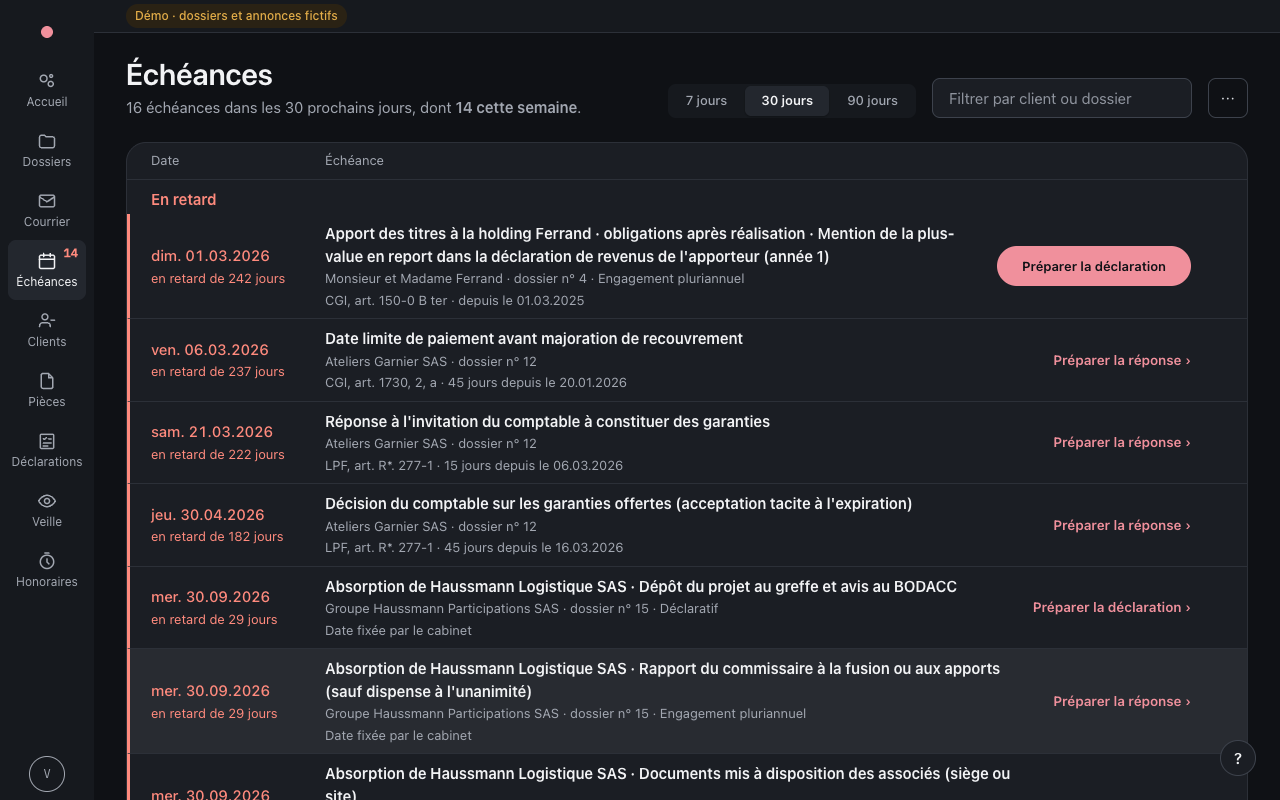
Task: Click CGI, art. 1730, 2, a reference
Action: [x=476, y=383]
